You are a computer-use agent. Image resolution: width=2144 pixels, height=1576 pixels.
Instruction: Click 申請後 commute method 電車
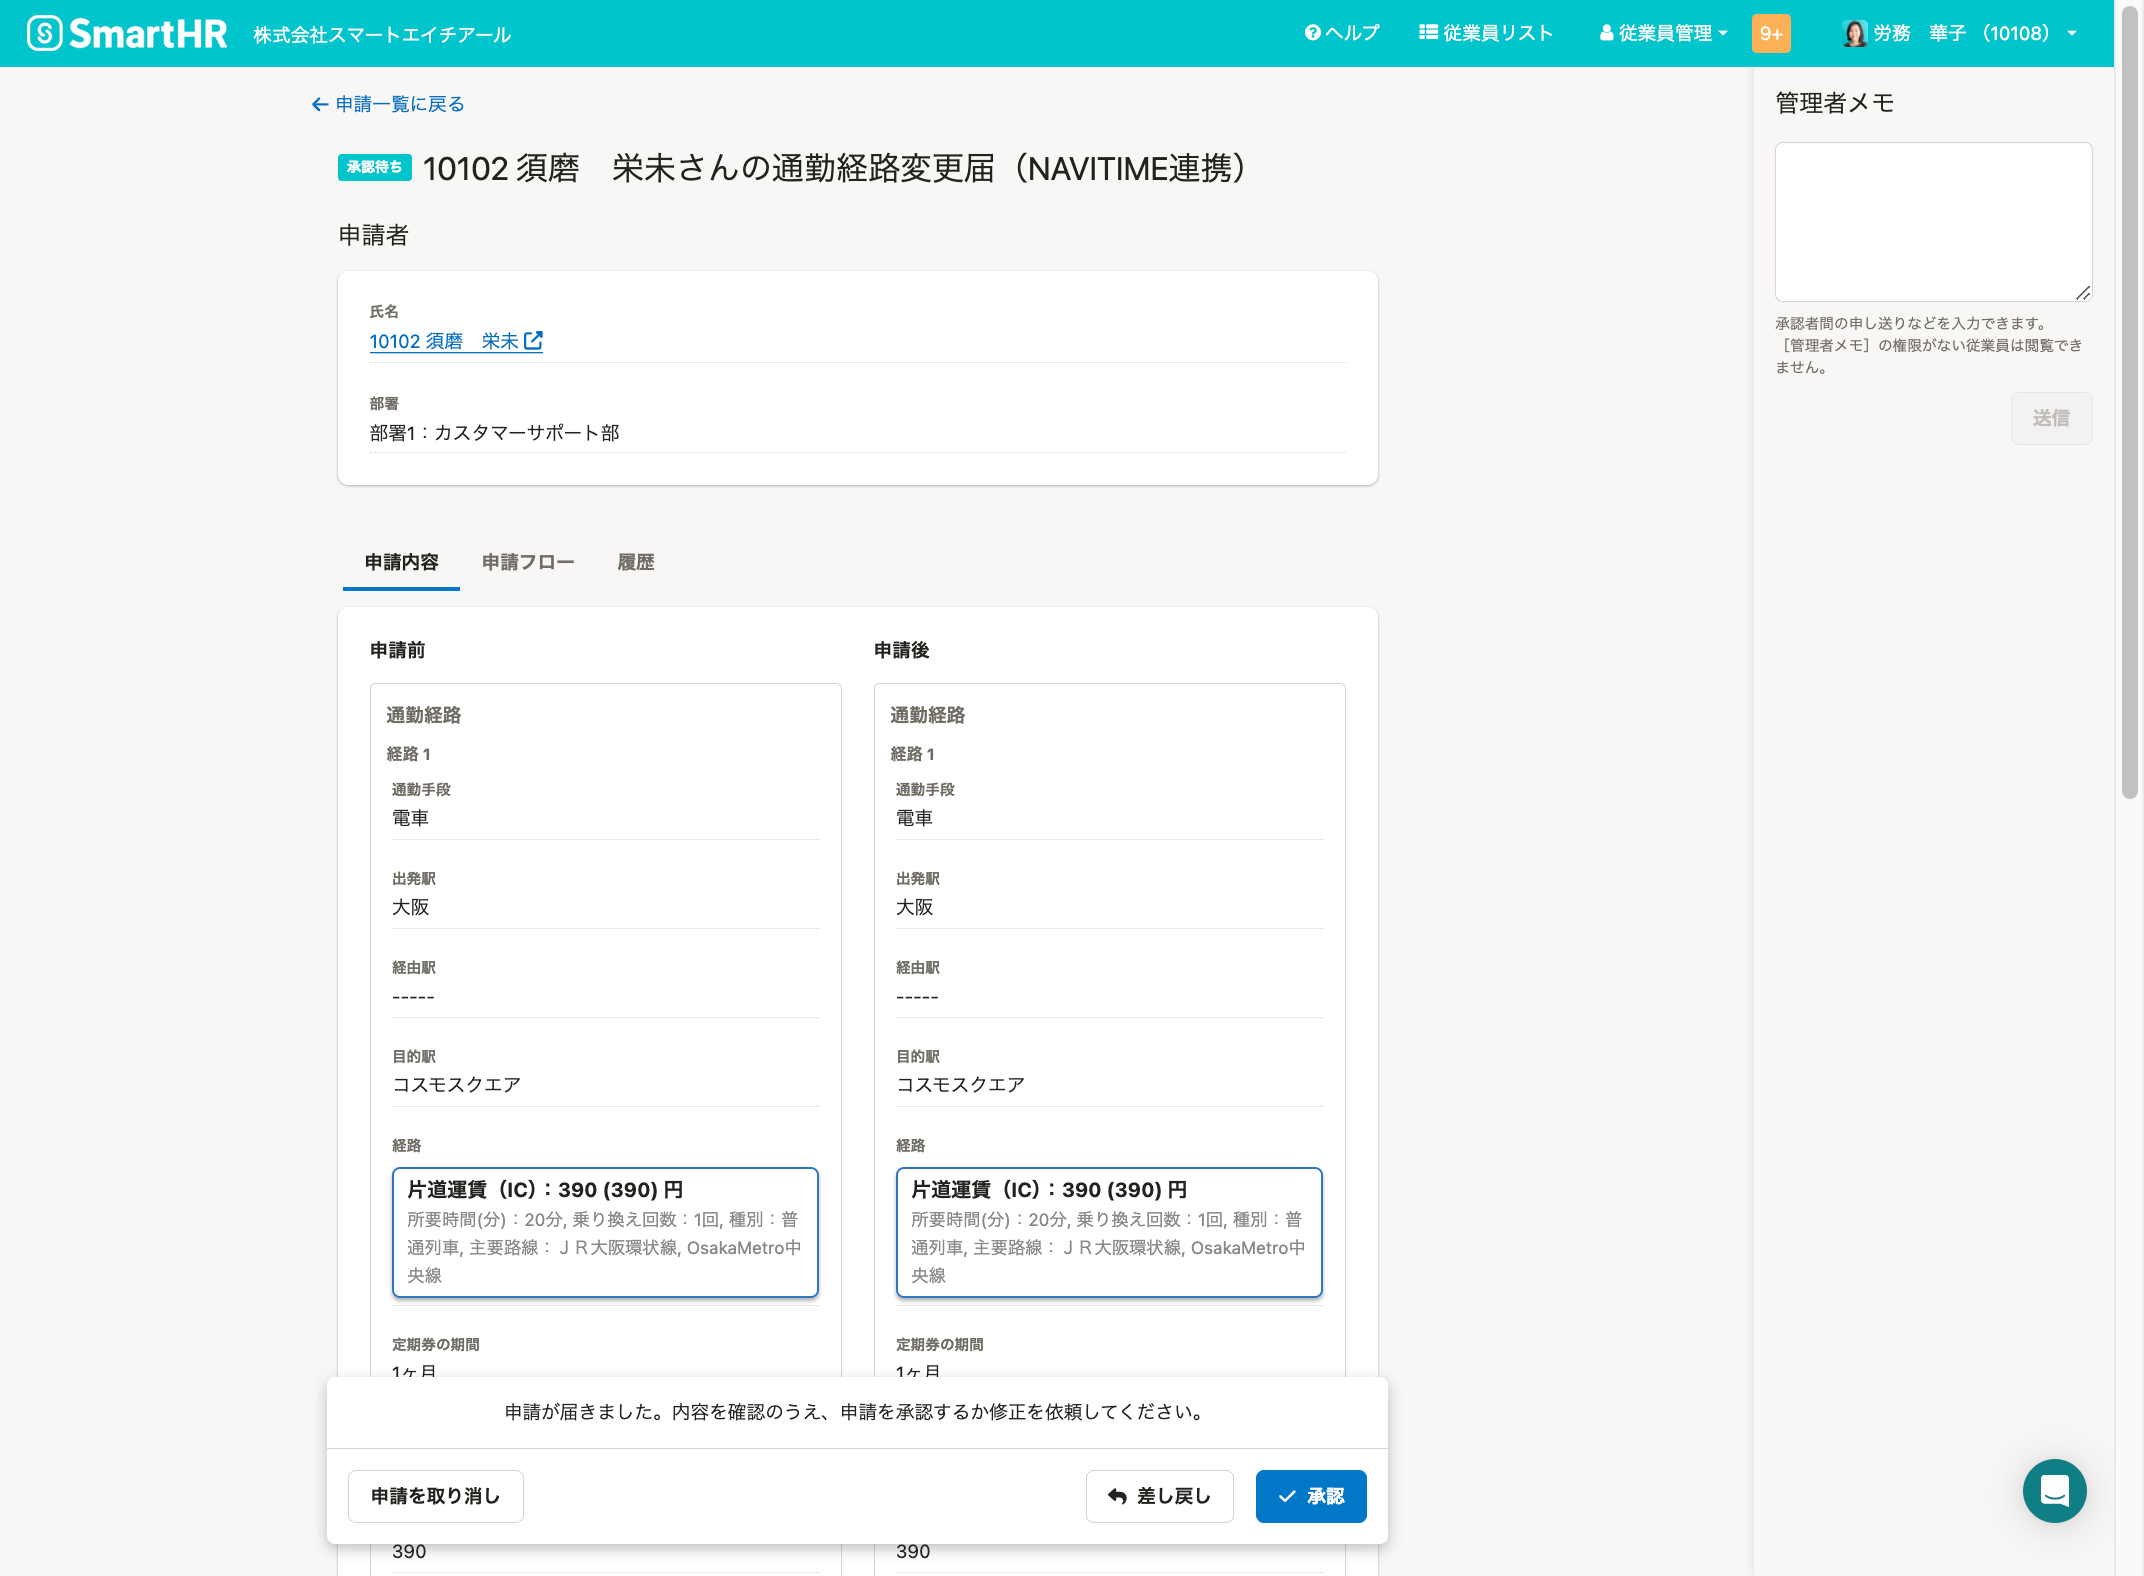click(915, 818)
